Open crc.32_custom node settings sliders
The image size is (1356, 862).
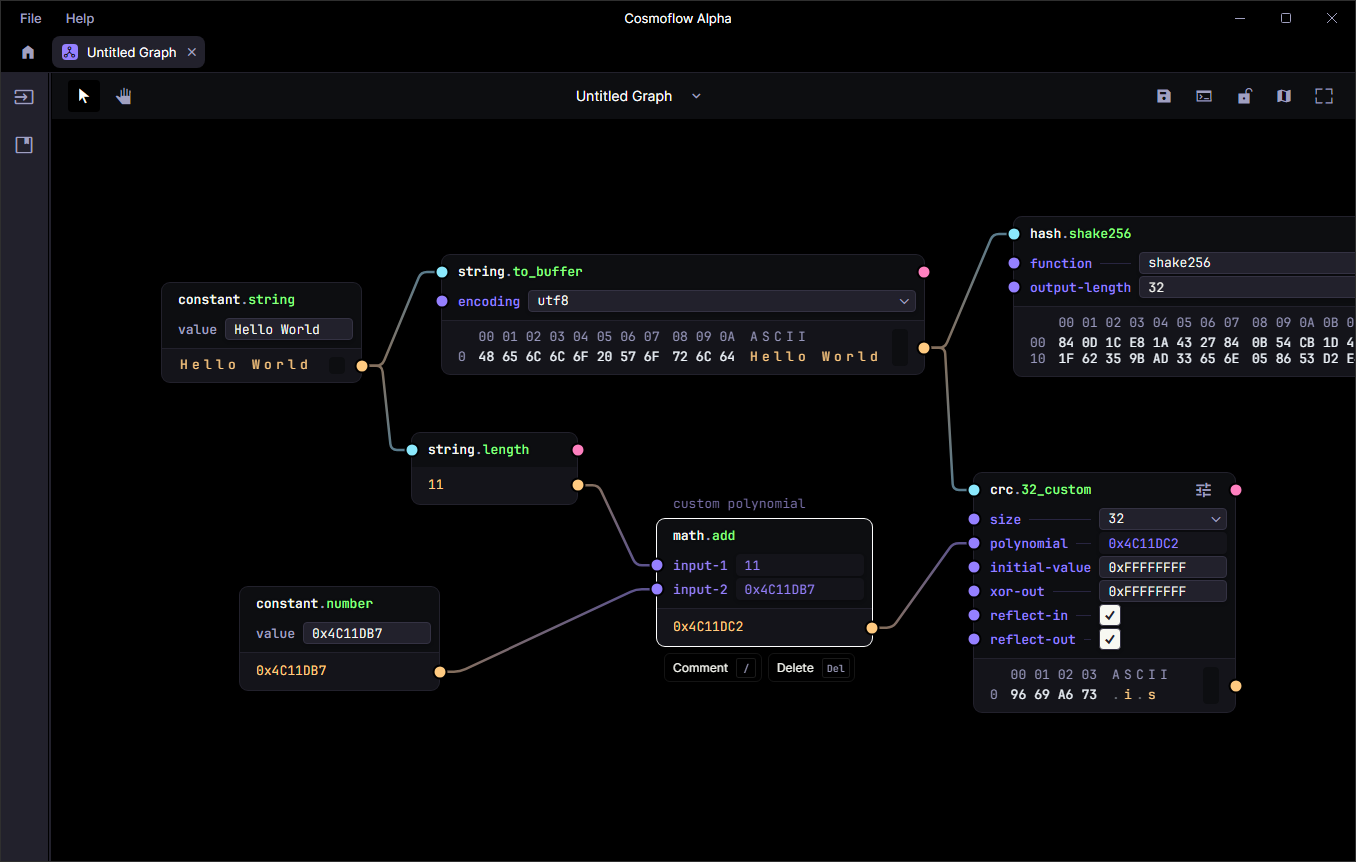coord(1204,490)
